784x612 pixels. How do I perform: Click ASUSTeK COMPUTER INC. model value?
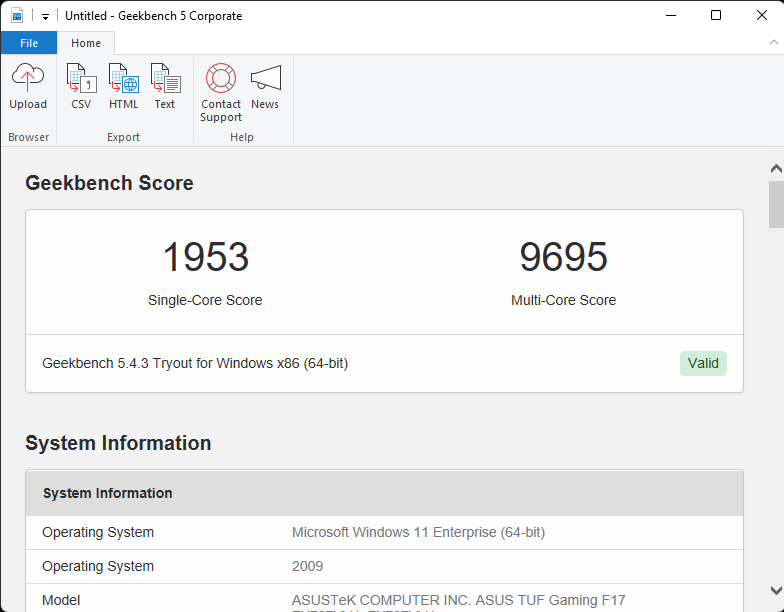pos(458,602)
